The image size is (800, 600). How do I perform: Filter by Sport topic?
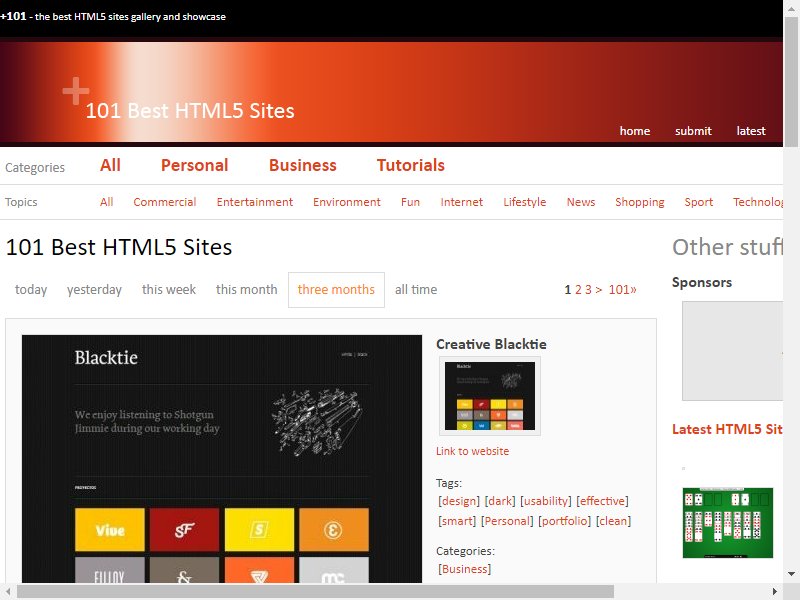coord(698,202)
